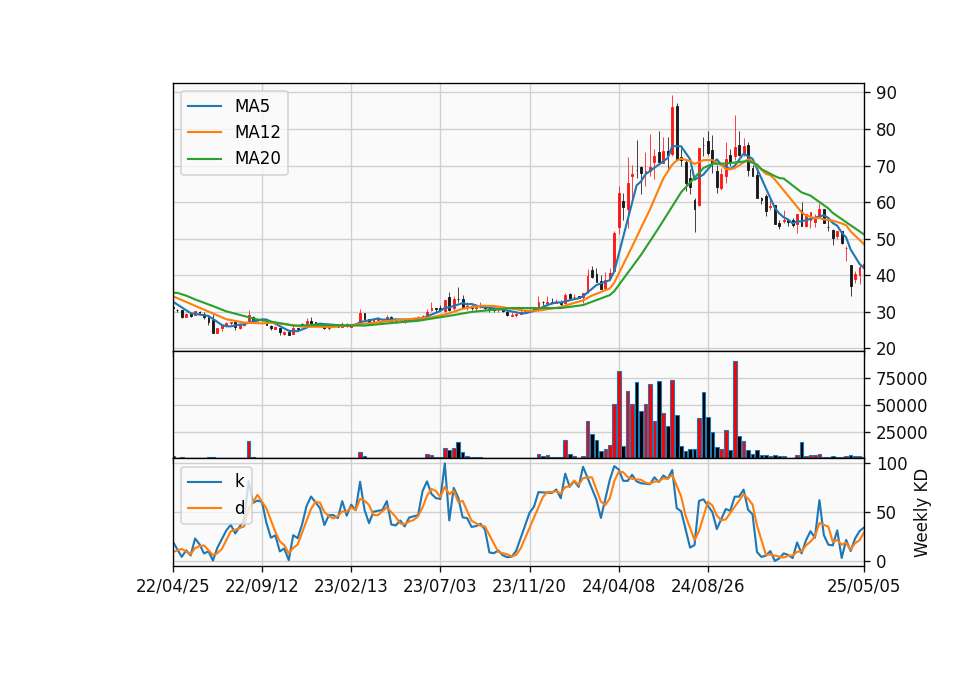Click the price axis label 30
The width and height of the screenshot is (960, 690).
click(x=886, y=313)
